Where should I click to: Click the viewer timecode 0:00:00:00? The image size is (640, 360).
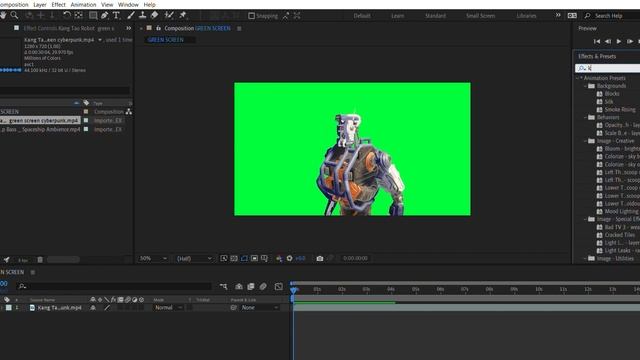point(355,258)
